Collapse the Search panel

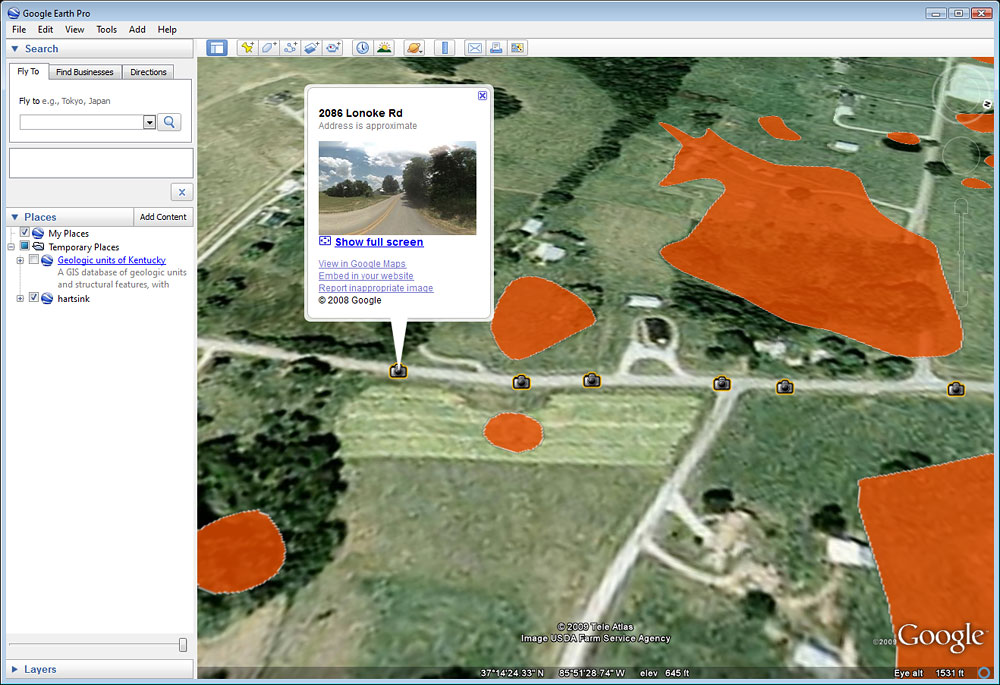15,48
